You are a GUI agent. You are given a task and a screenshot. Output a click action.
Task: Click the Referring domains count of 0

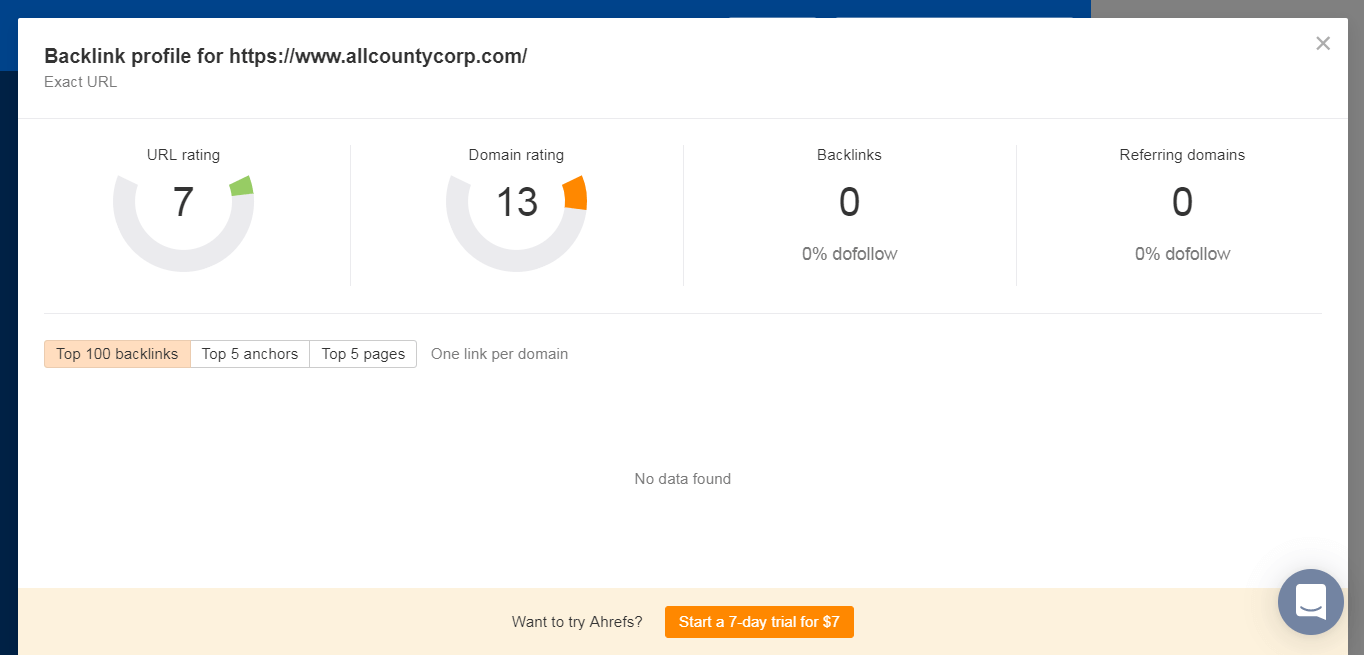(x=1182, y=203)
